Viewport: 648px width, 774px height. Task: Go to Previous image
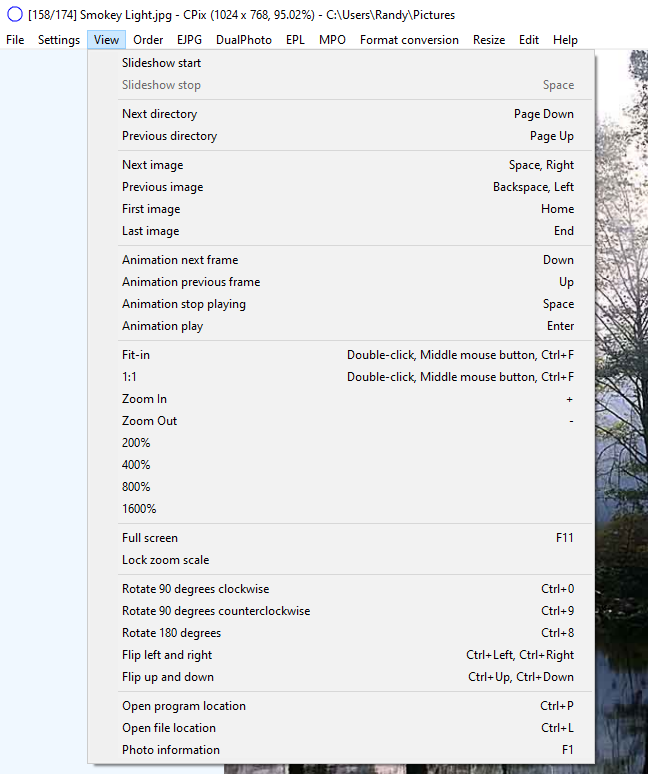(x=341, y=187)
